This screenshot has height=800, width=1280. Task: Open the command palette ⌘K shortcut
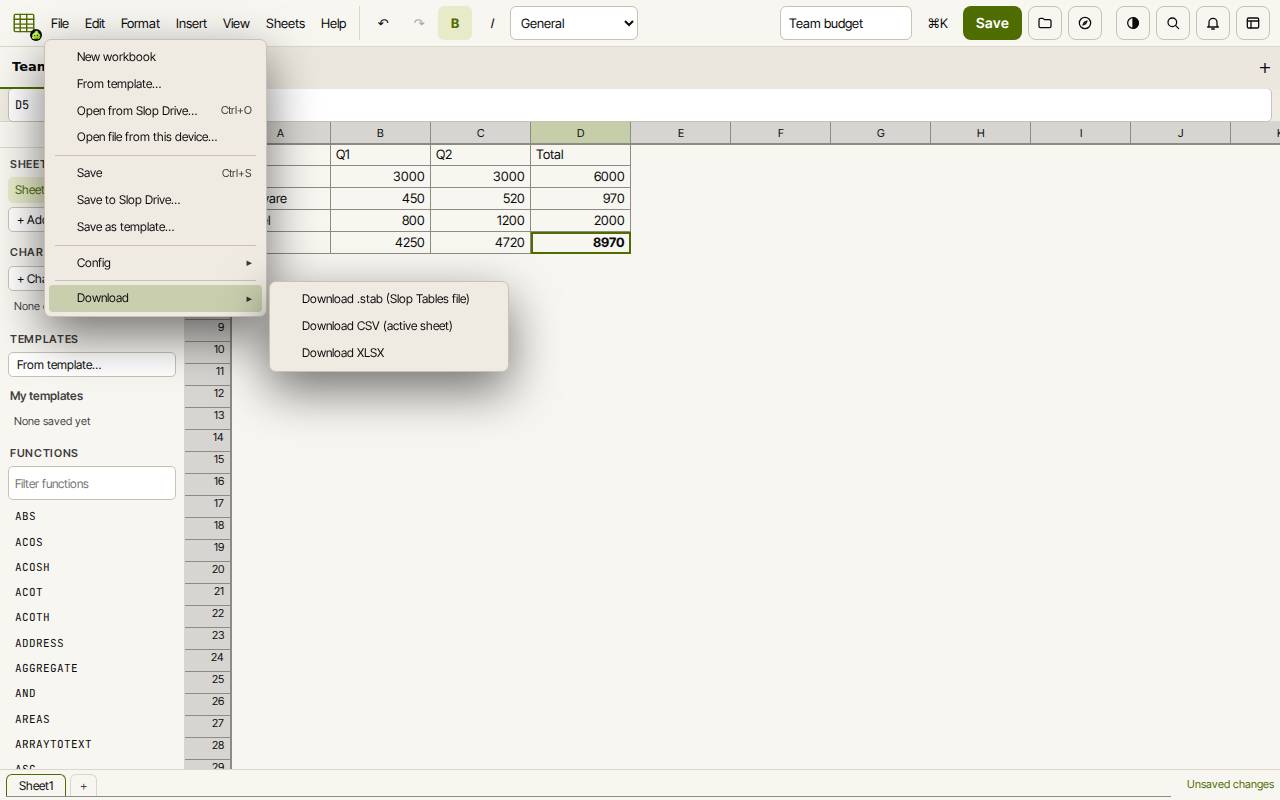938,23
